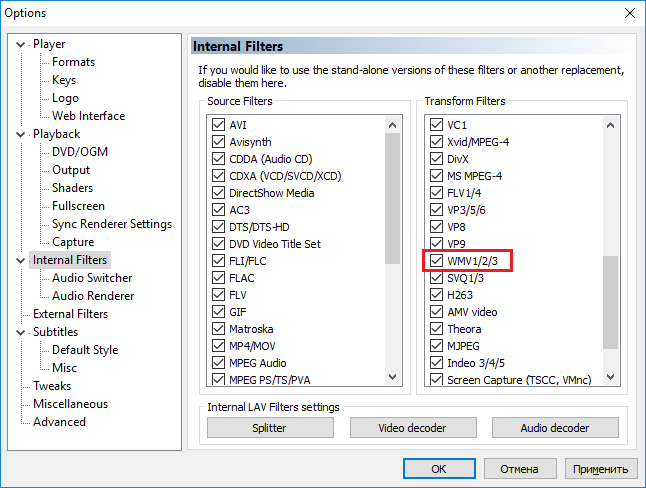This screenshot has height=488, width=646.
Task: Collapse the Player tree node
Action: coord(23,44)
